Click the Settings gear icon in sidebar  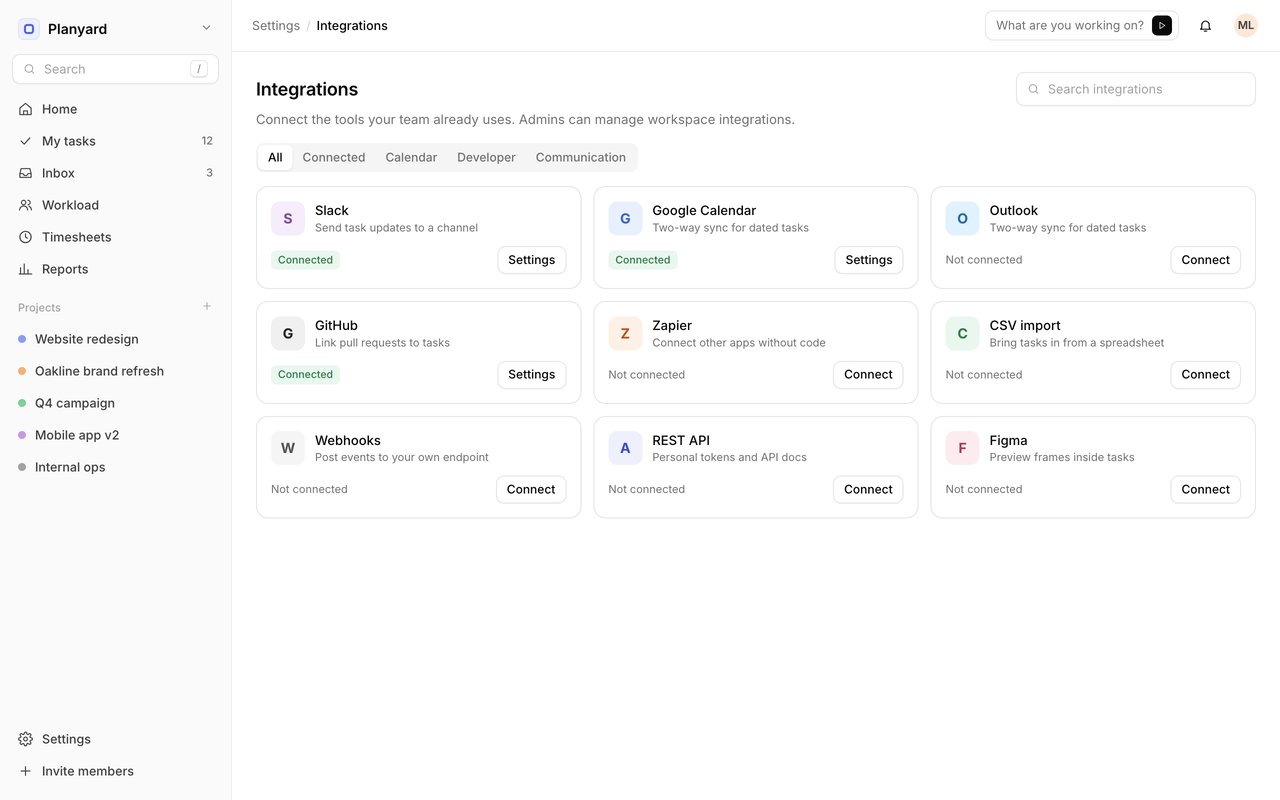pyautogui.click(x=26, y=739)
